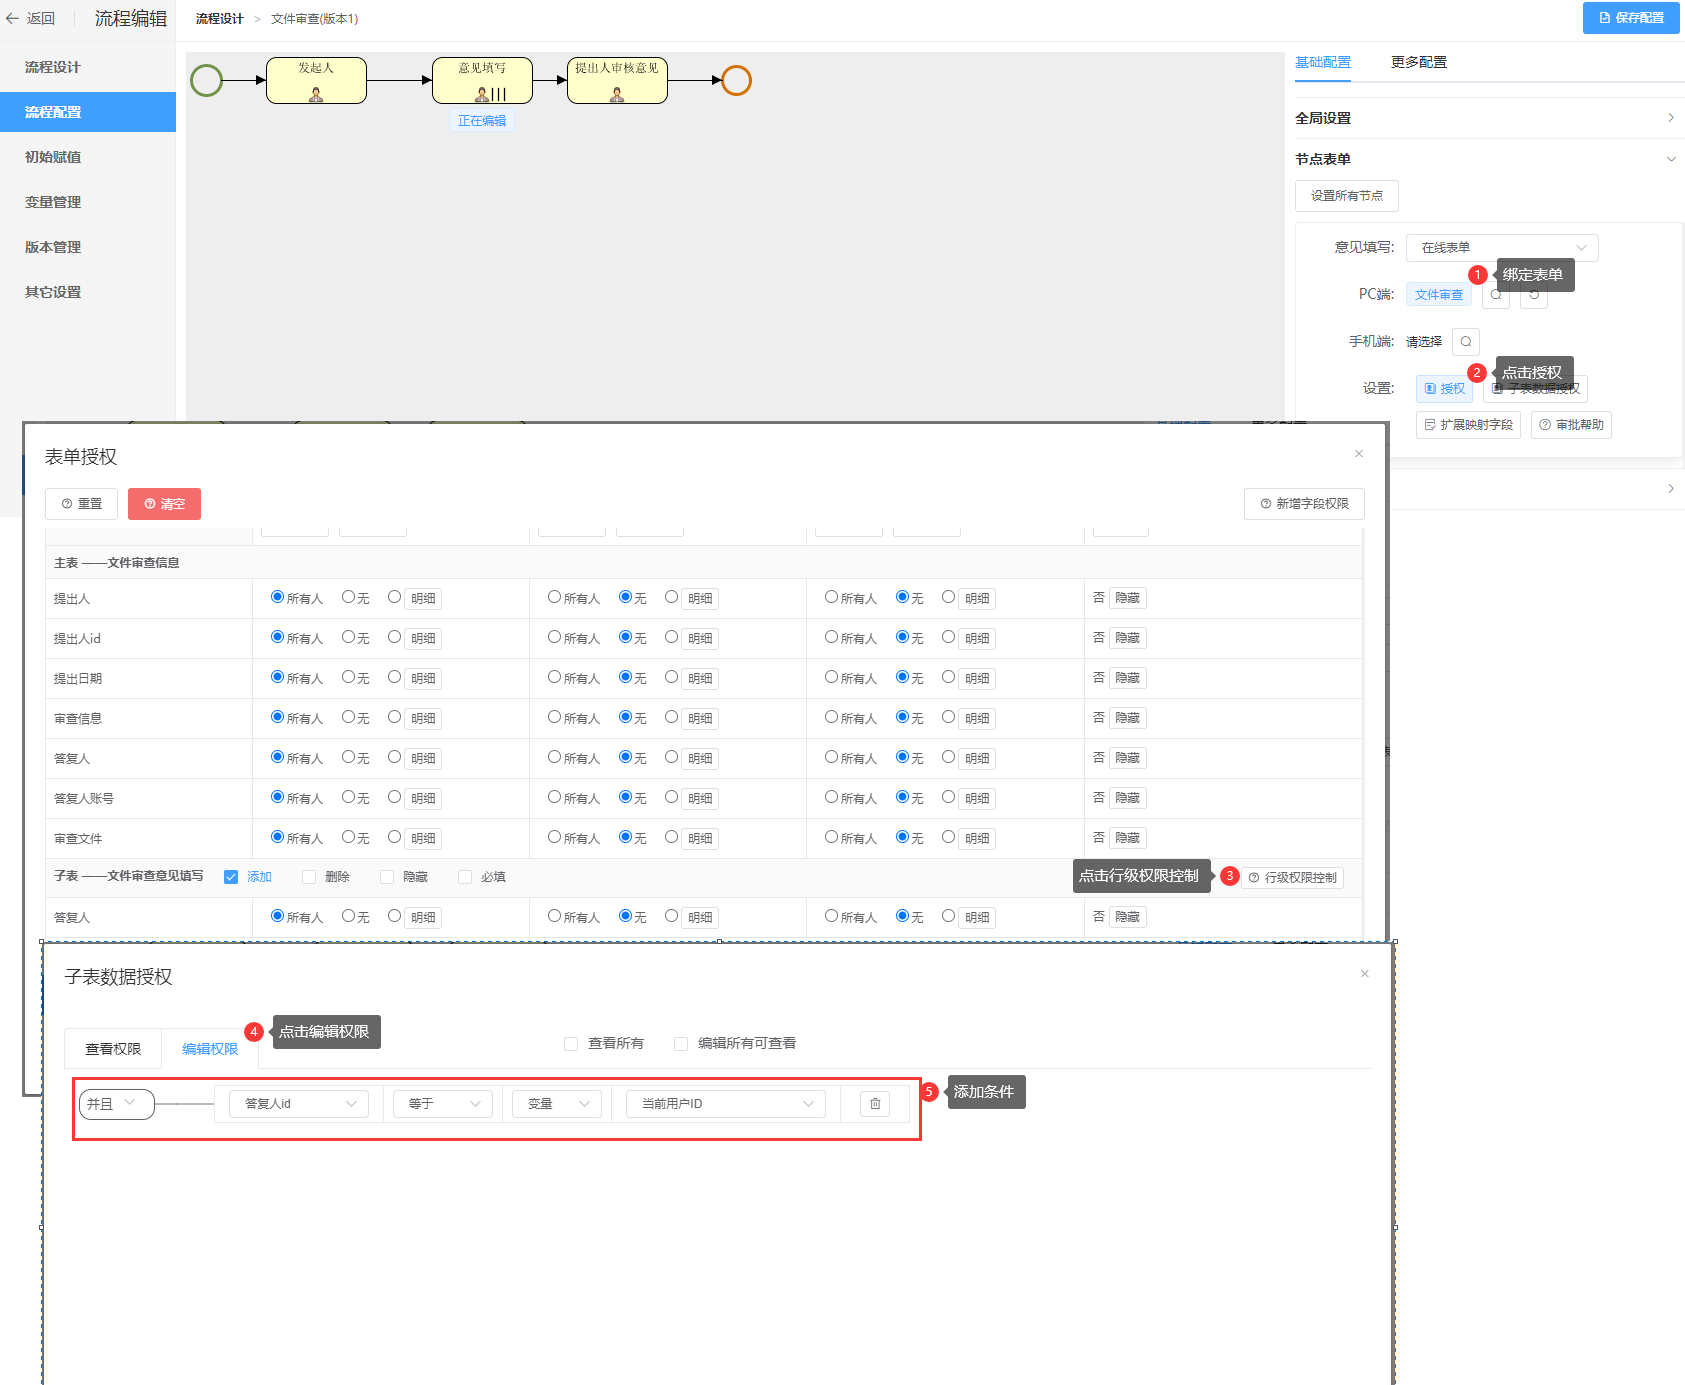Image resolution: width=1685 pixels, height=1385 pixels.
Task: Open the 在线表单 dropdown for 意见填写
Action: click(1502, 248)
